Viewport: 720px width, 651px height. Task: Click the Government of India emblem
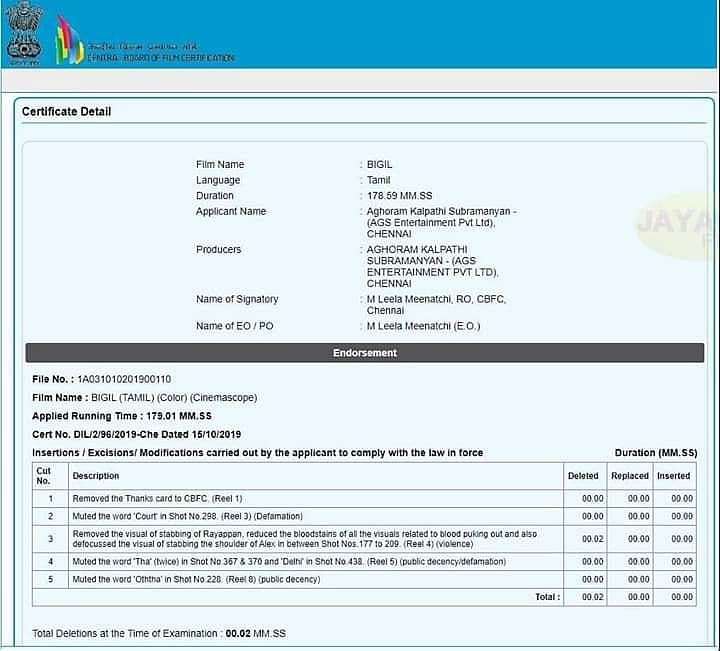pos(24,32)
